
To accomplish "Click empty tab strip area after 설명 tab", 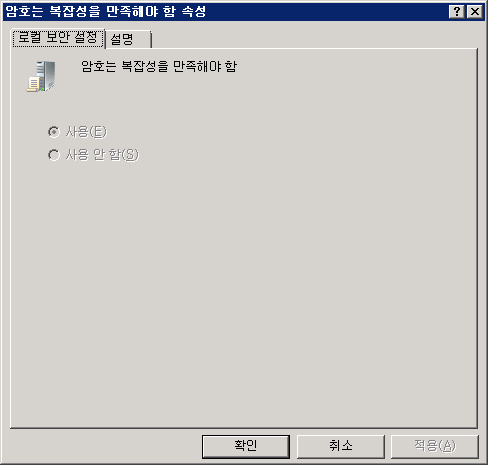I will pos(313,38).
